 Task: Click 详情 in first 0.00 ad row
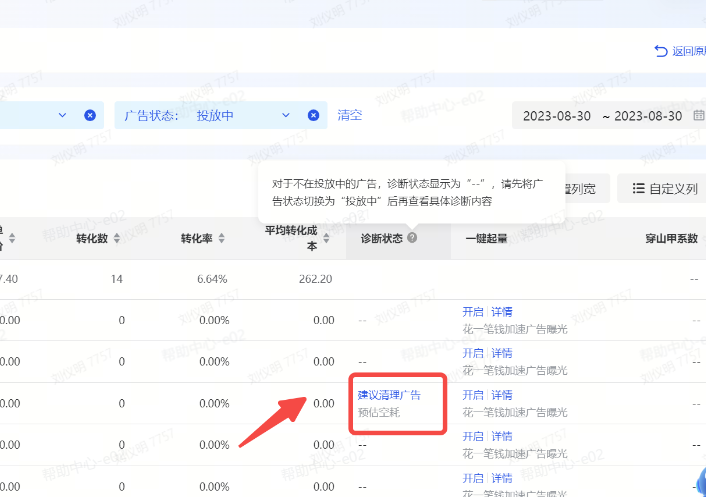(502, 312)
